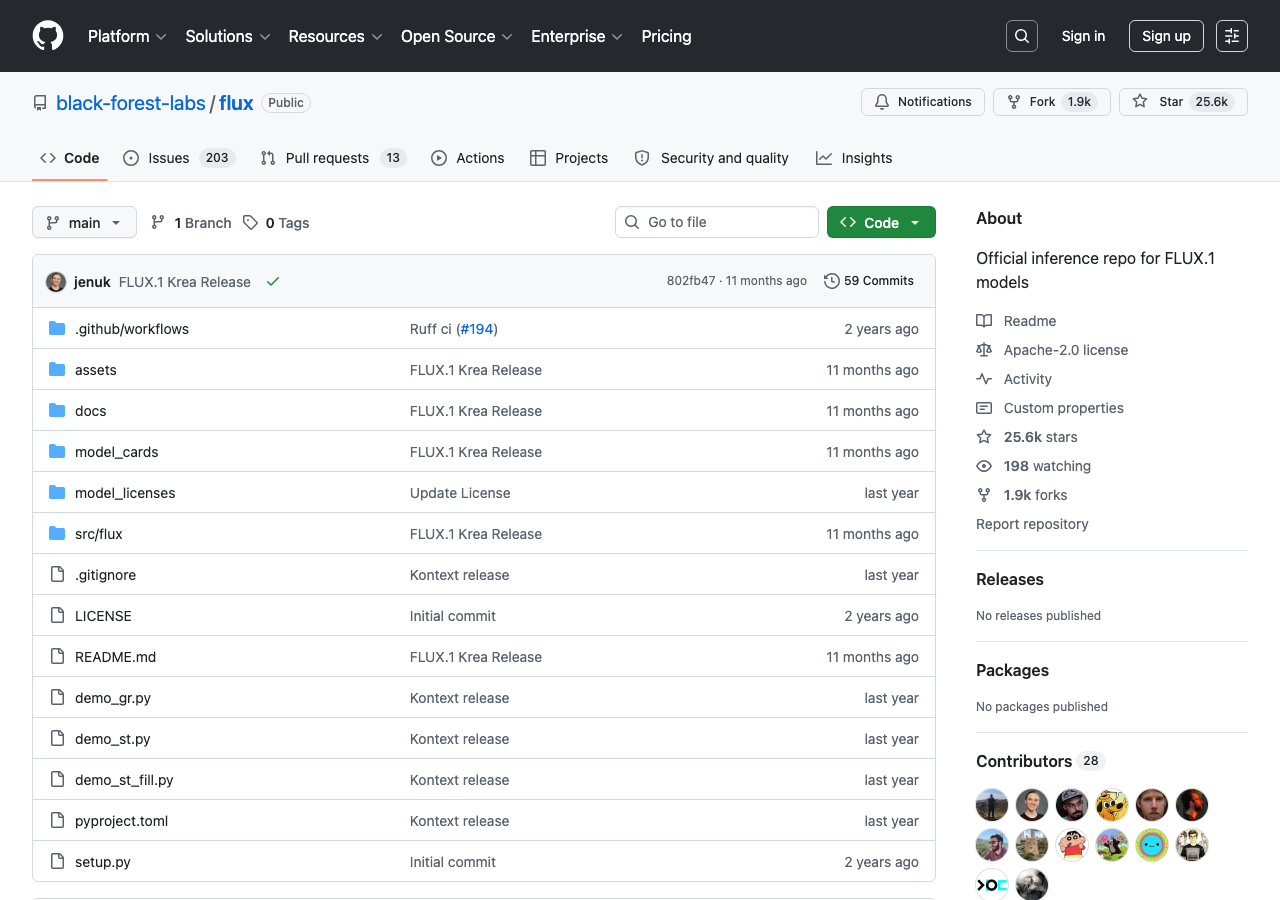Click the Sign up button
This screenshot has height=900, width=1280.
click(x=1166, y=36)
